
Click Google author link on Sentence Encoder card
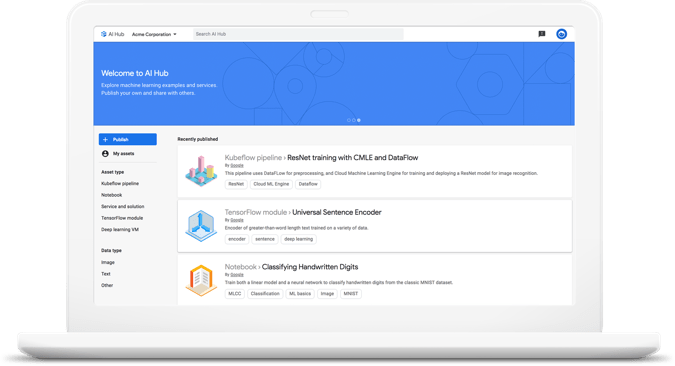pos(237,220)
